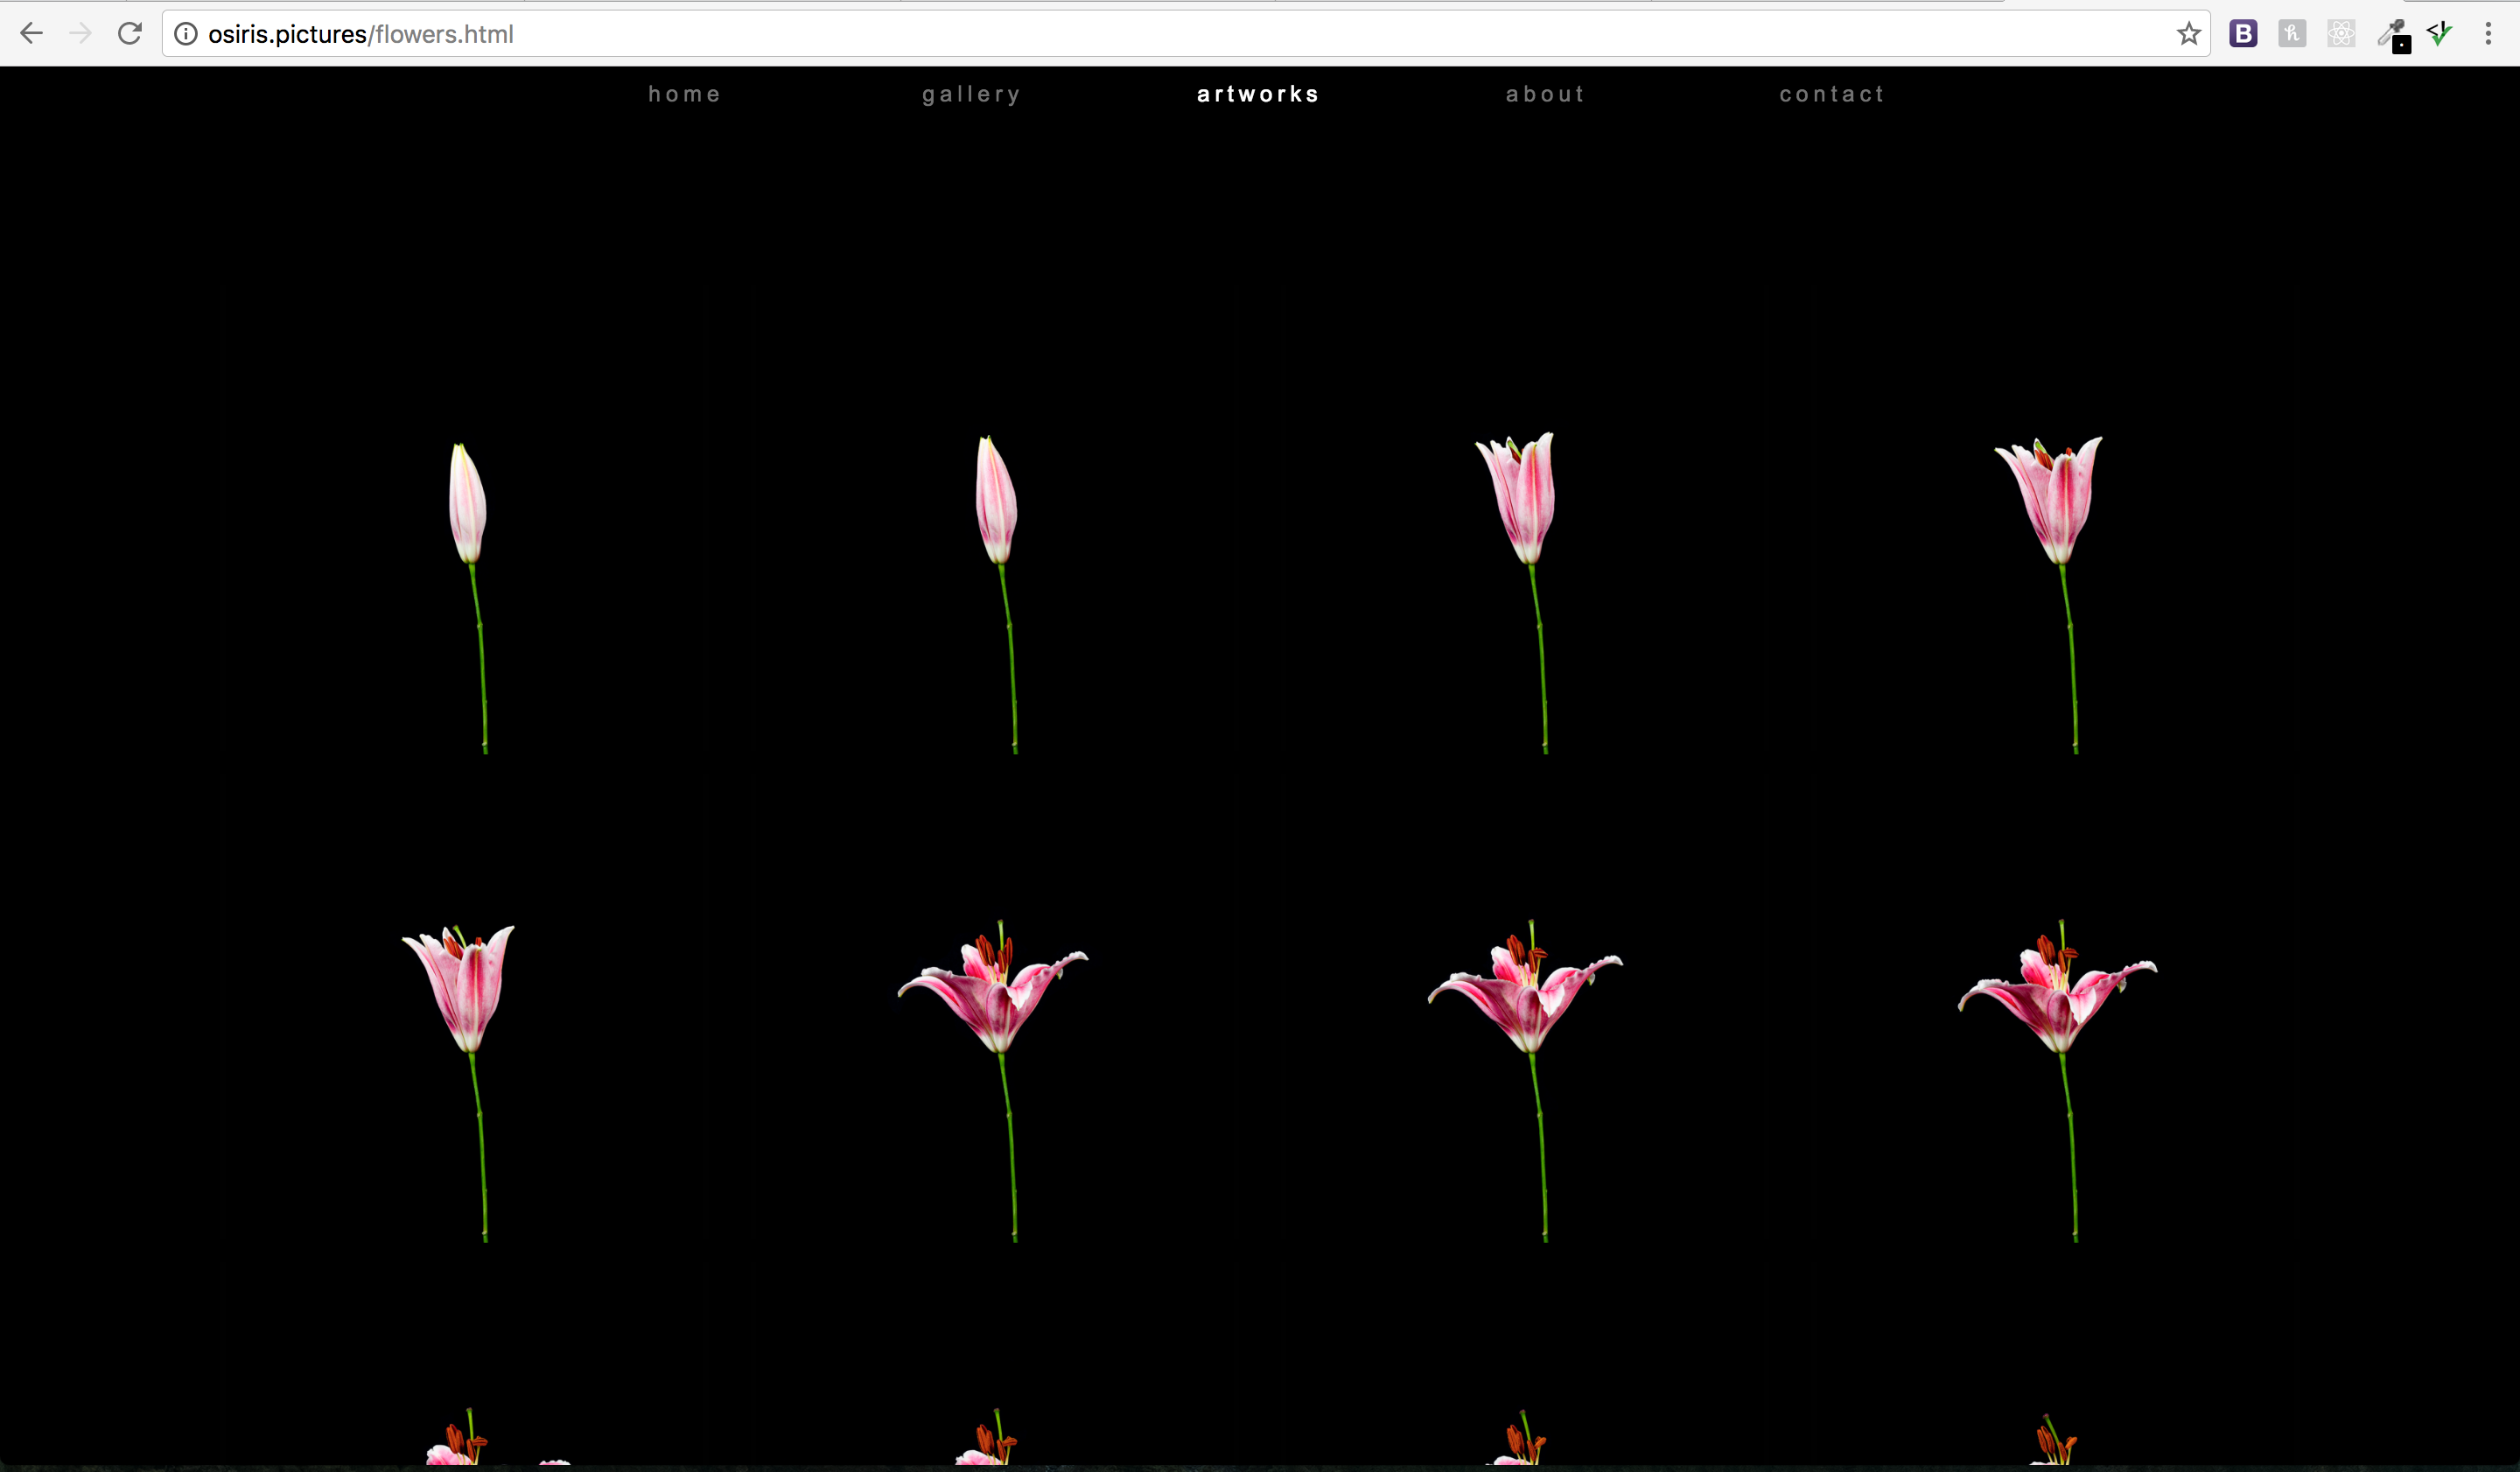This screenshot has height=1472, width=2520.
Task: Open the gallery navigation link
Action: click(x=972, y=94)
